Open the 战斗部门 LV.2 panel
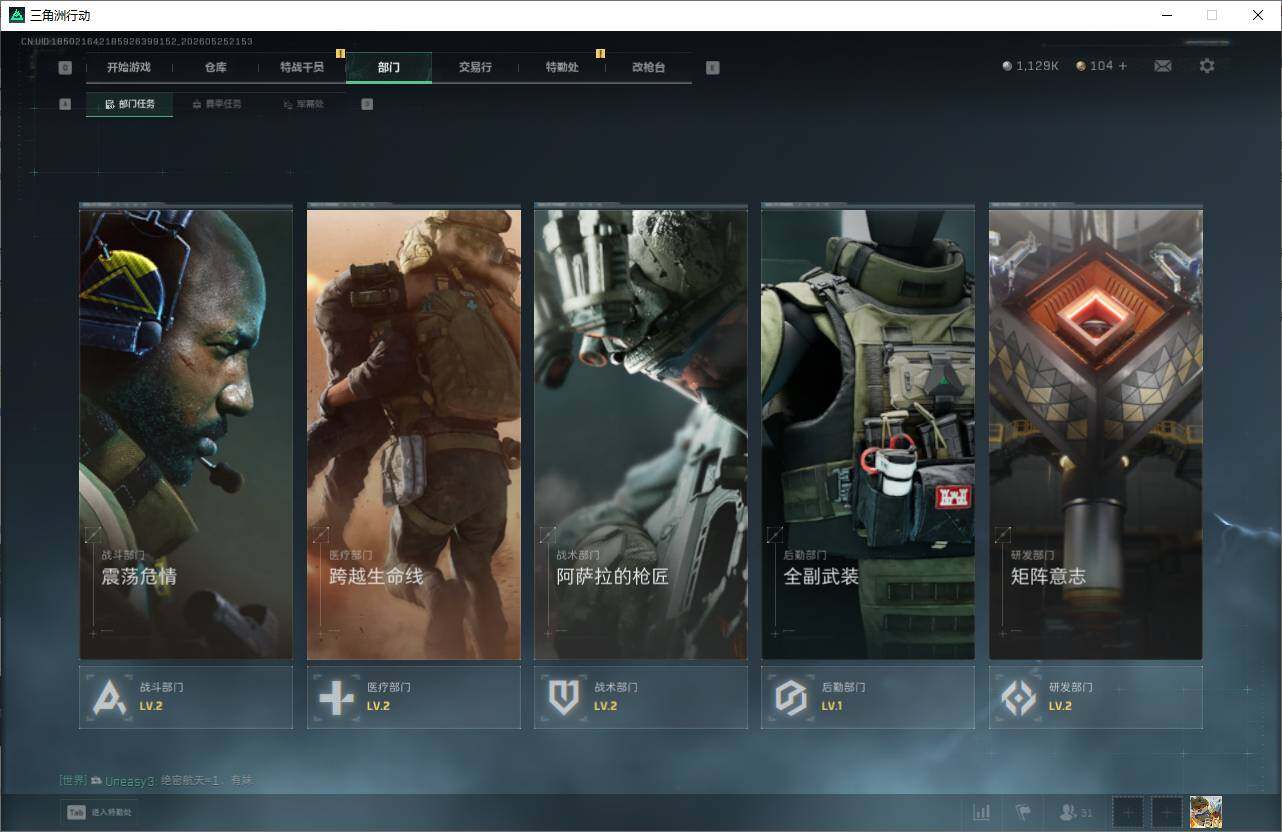This screenshot has width=1282, height=832. [x=186, y=697]
